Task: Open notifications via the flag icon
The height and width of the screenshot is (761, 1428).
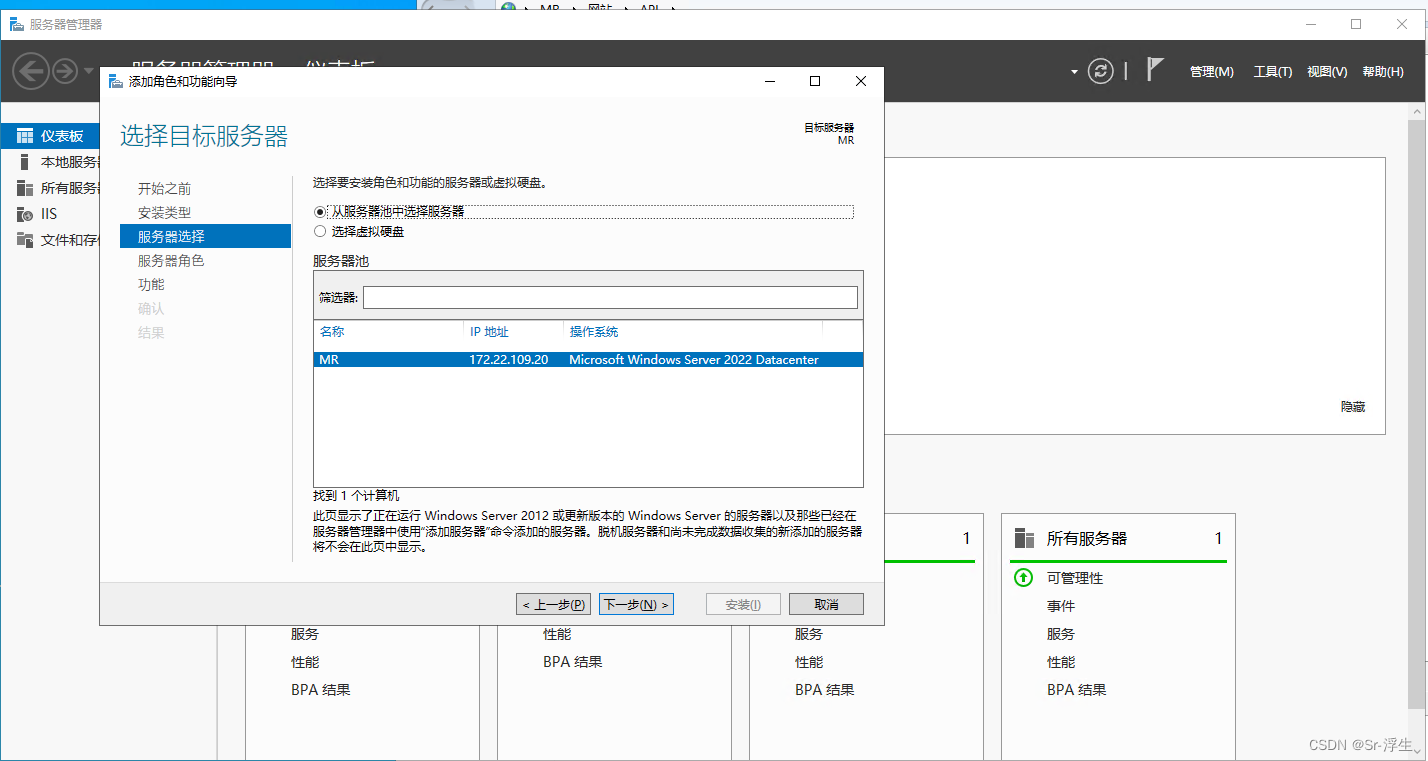Action: pyautogui.click(x=1155, y=68)
